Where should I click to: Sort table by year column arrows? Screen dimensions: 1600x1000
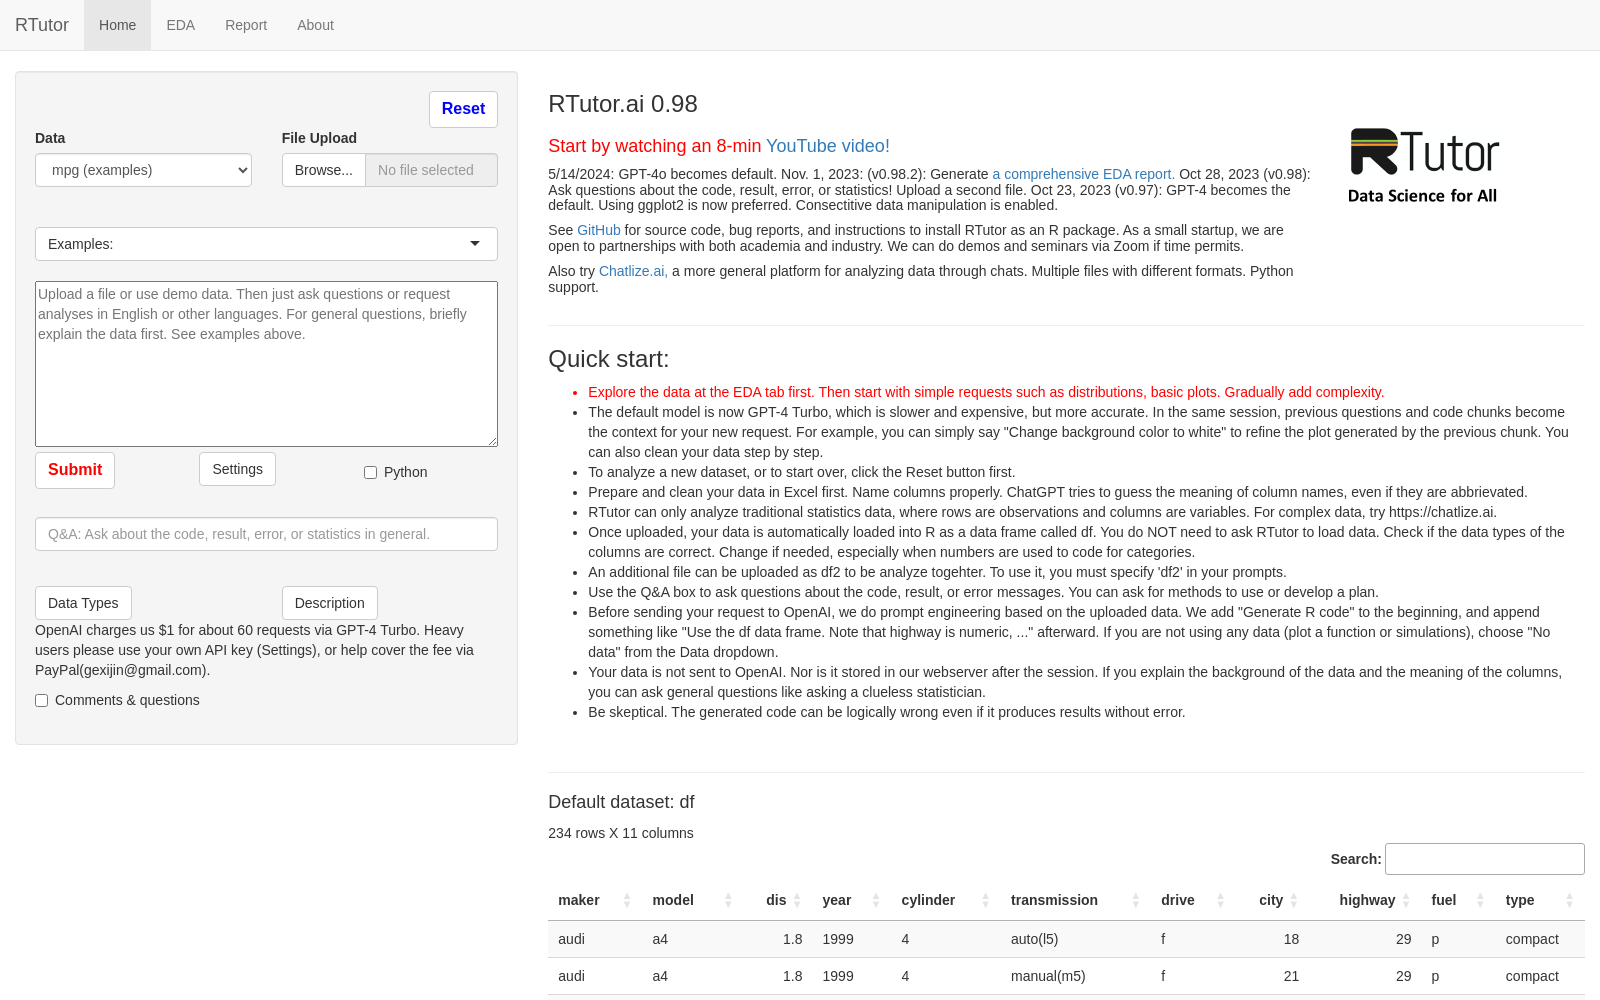pos(876,900)
